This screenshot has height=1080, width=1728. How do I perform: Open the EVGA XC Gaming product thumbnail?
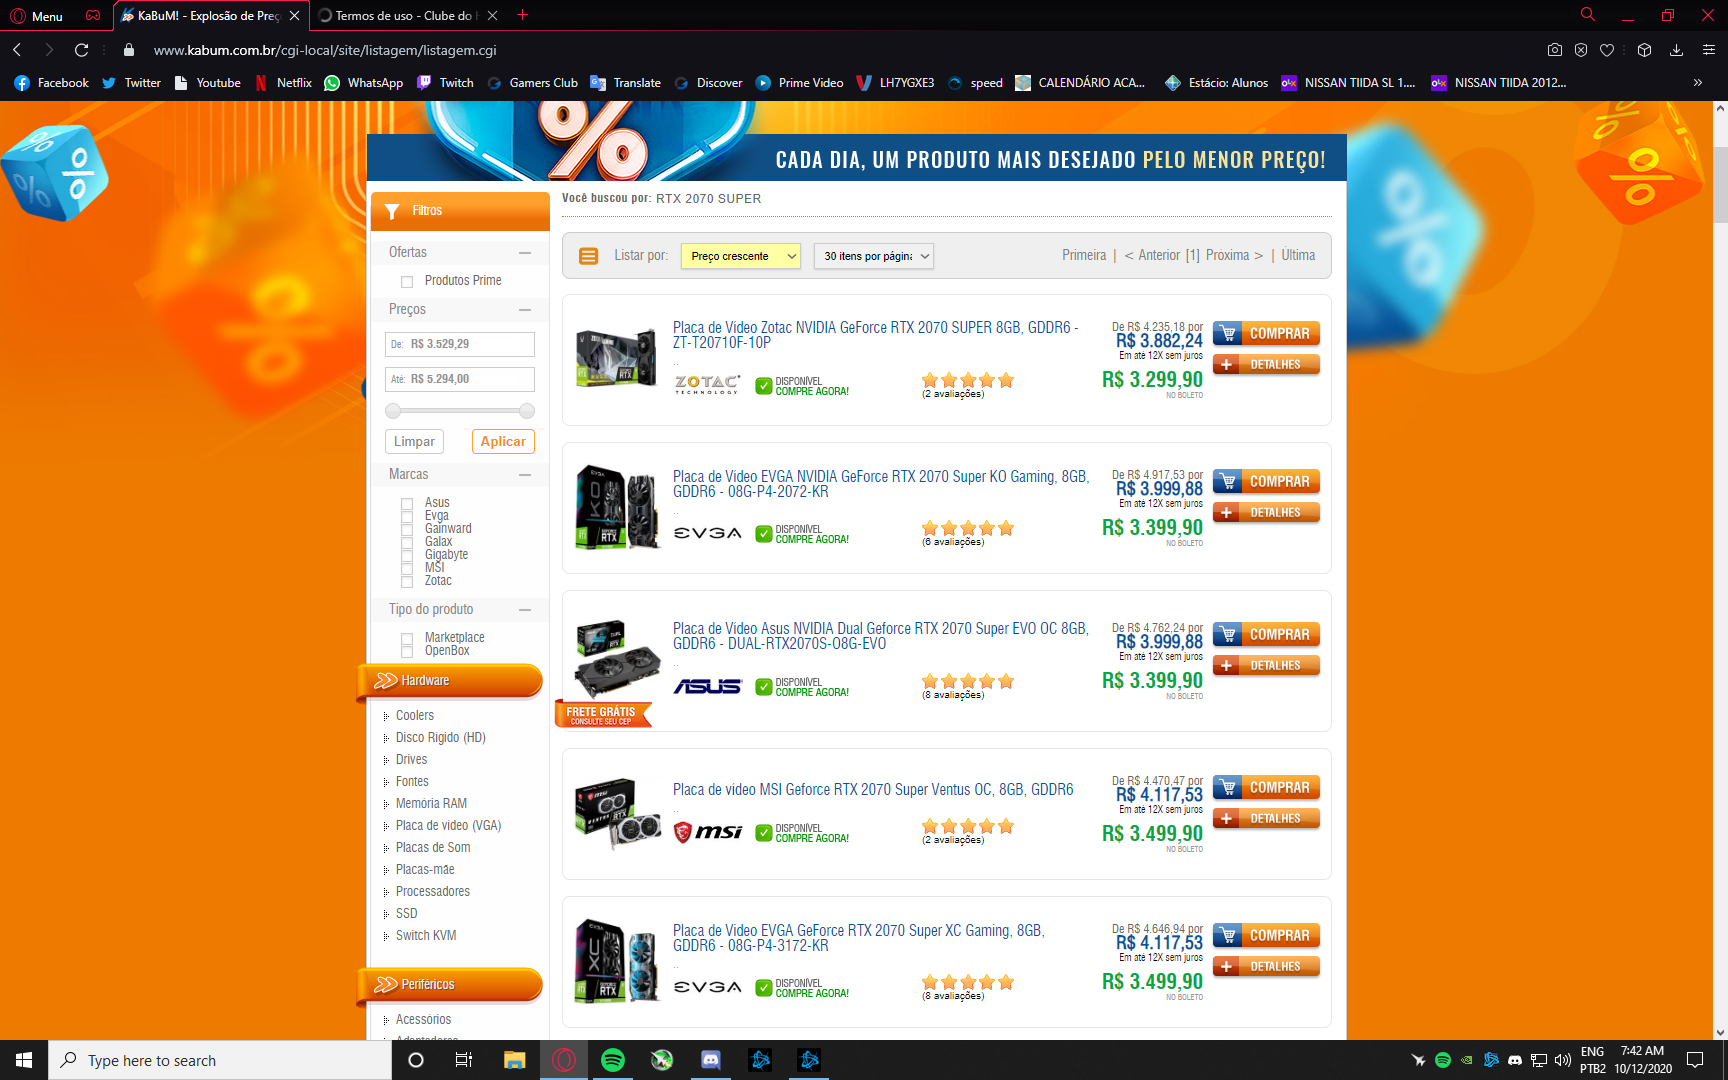[617, 961]
